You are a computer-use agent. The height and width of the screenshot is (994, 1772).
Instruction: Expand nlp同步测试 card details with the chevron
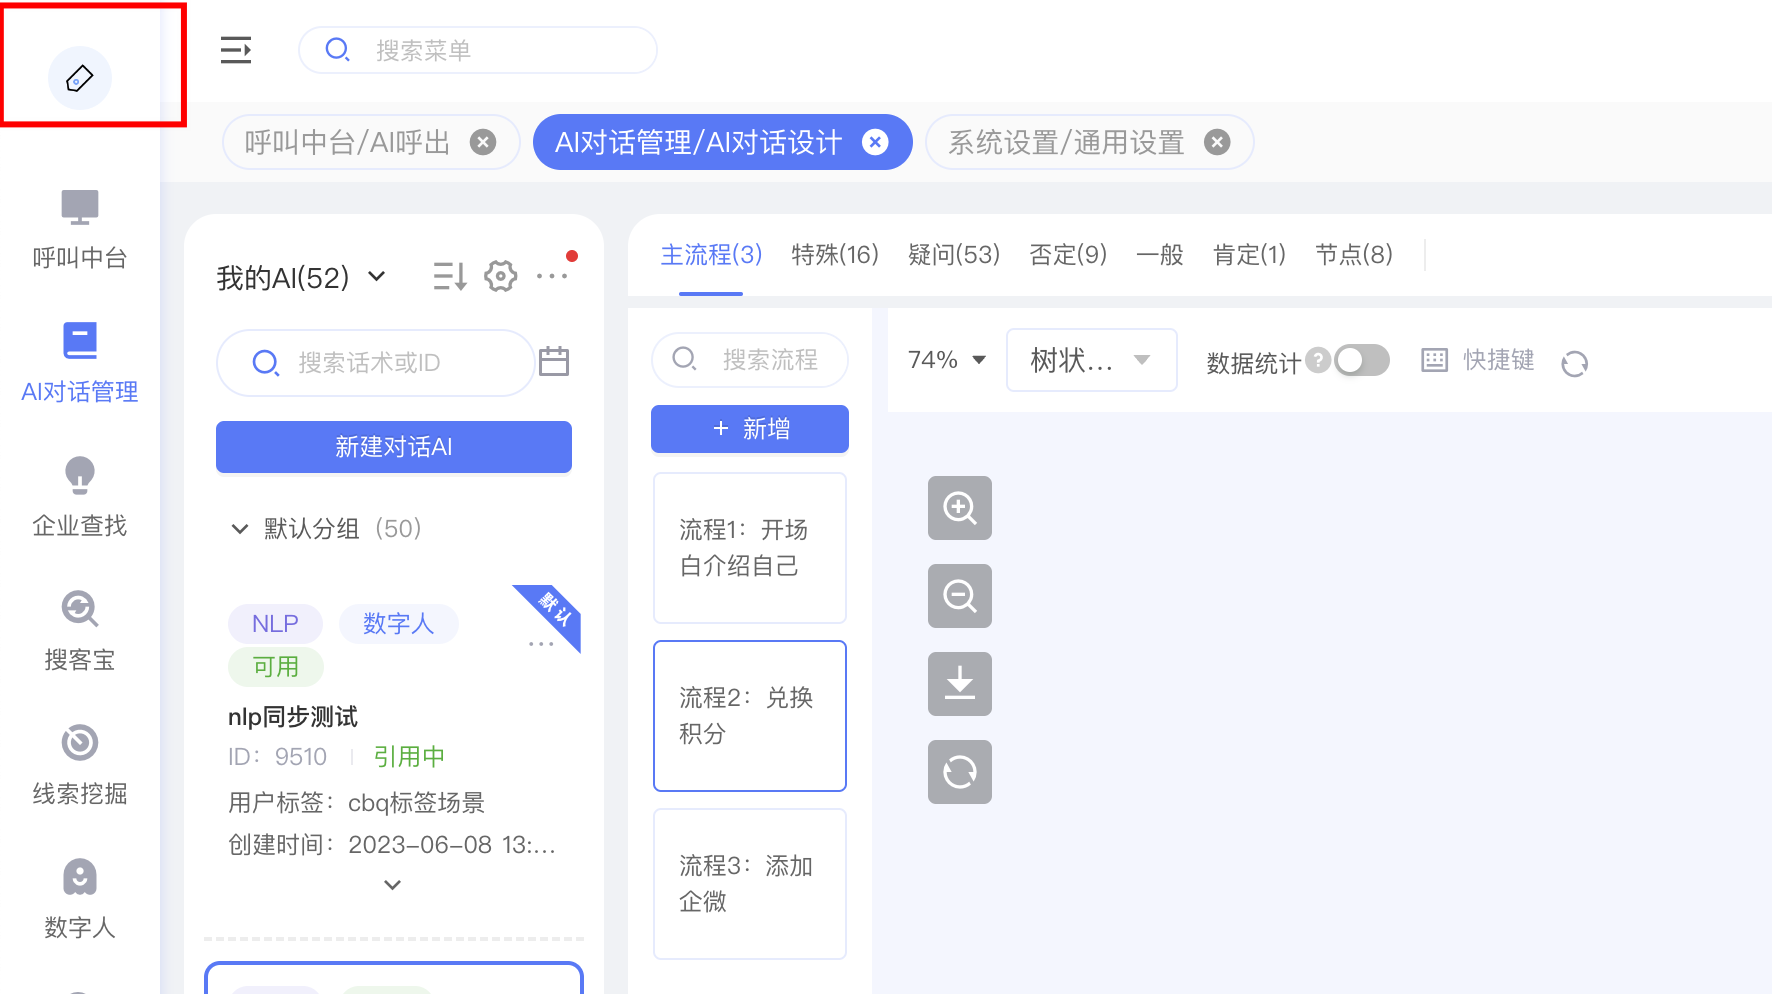pos(393,885)
